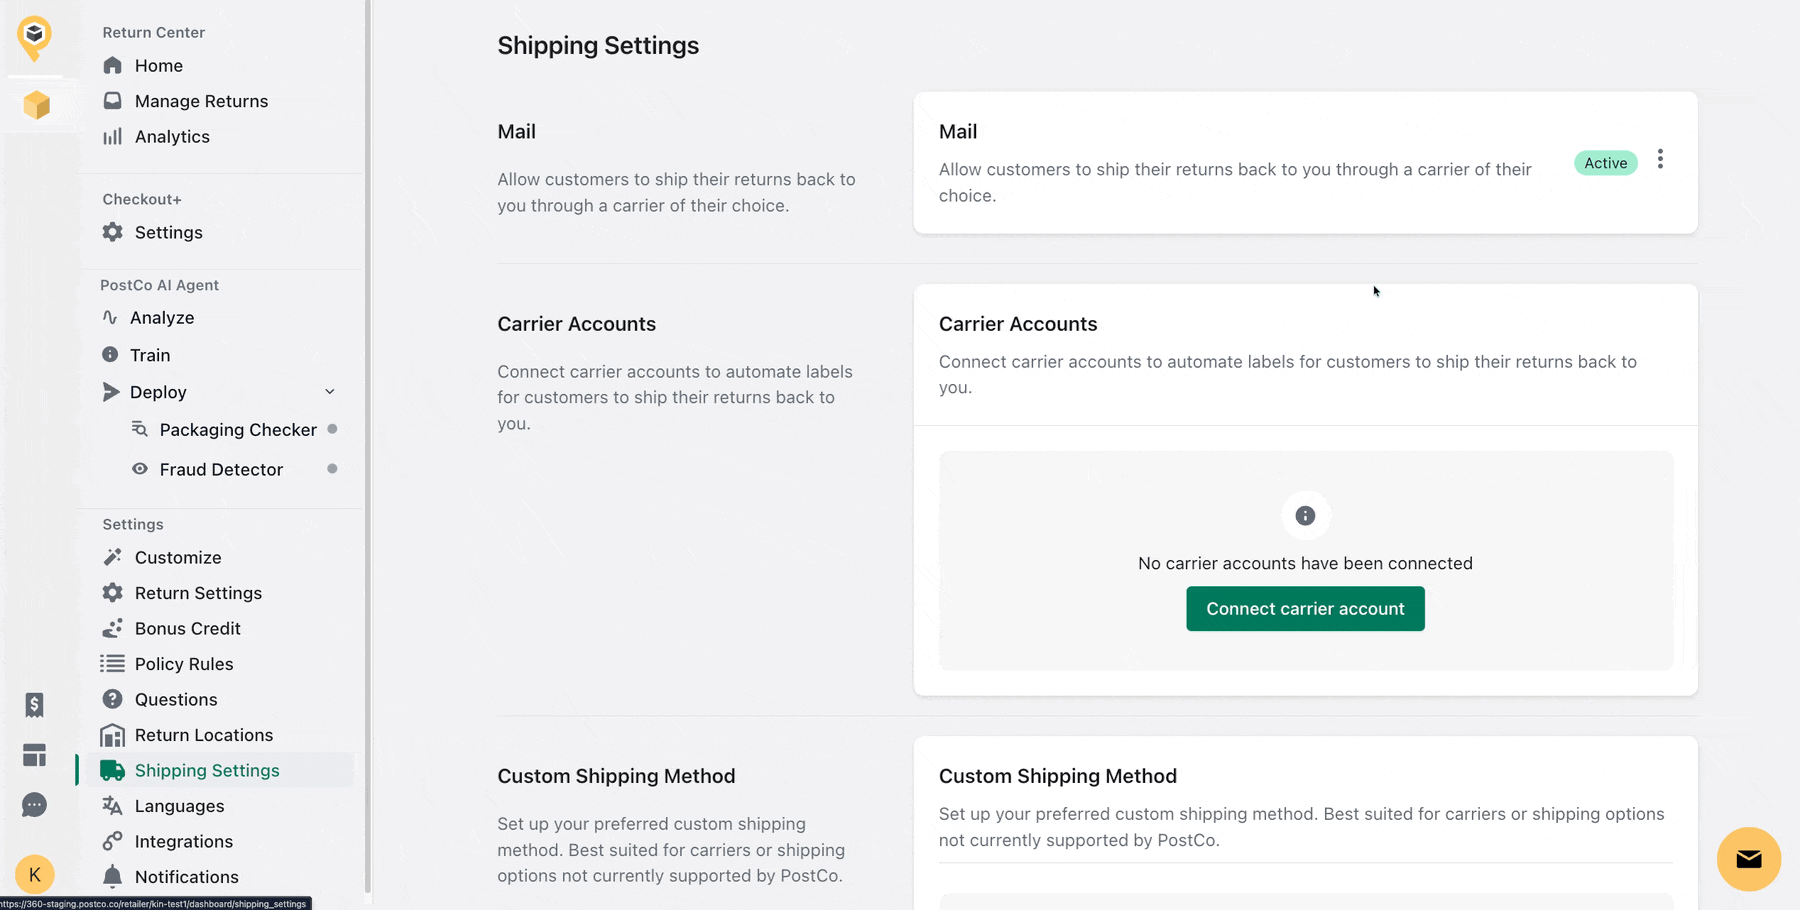Screen dimensions: 1800x910
Task: Collapse the Deploy section chevron
Action: pyautogui.click(x=330, y=392)
